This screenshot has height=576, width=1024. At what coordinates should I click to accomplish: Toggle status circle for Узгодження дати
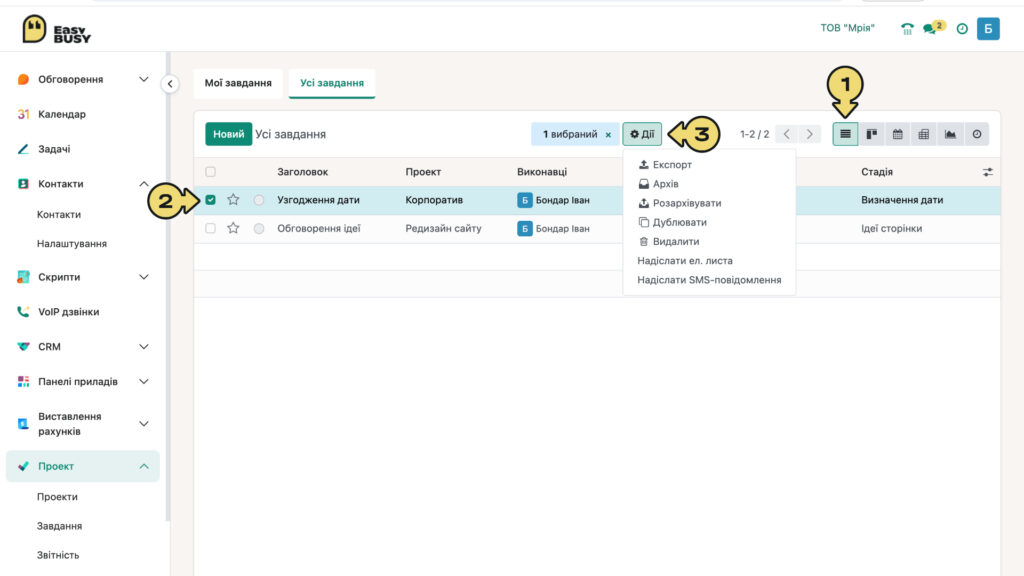click(x=259, y=200)
